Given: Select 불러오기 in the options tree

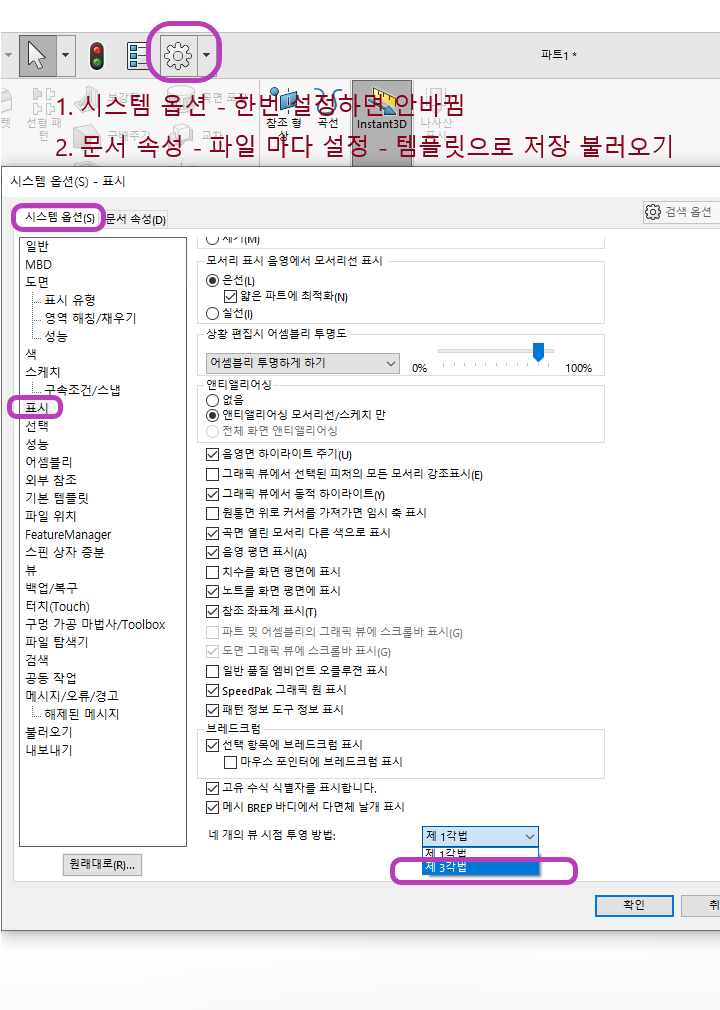Looking at the screenshot, I should pos(49,732).
